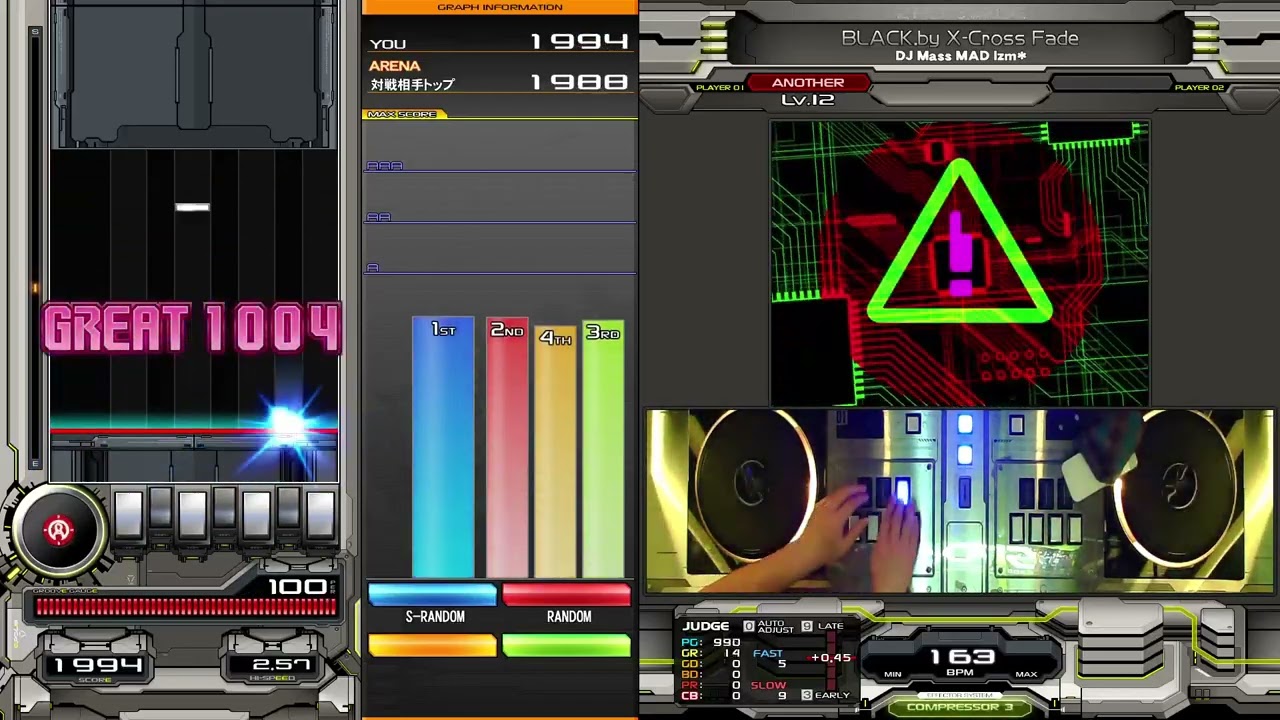Screen dimensions: 1280x720
Task: Click the 対戦相手トップ label
Action: point(412,85)
